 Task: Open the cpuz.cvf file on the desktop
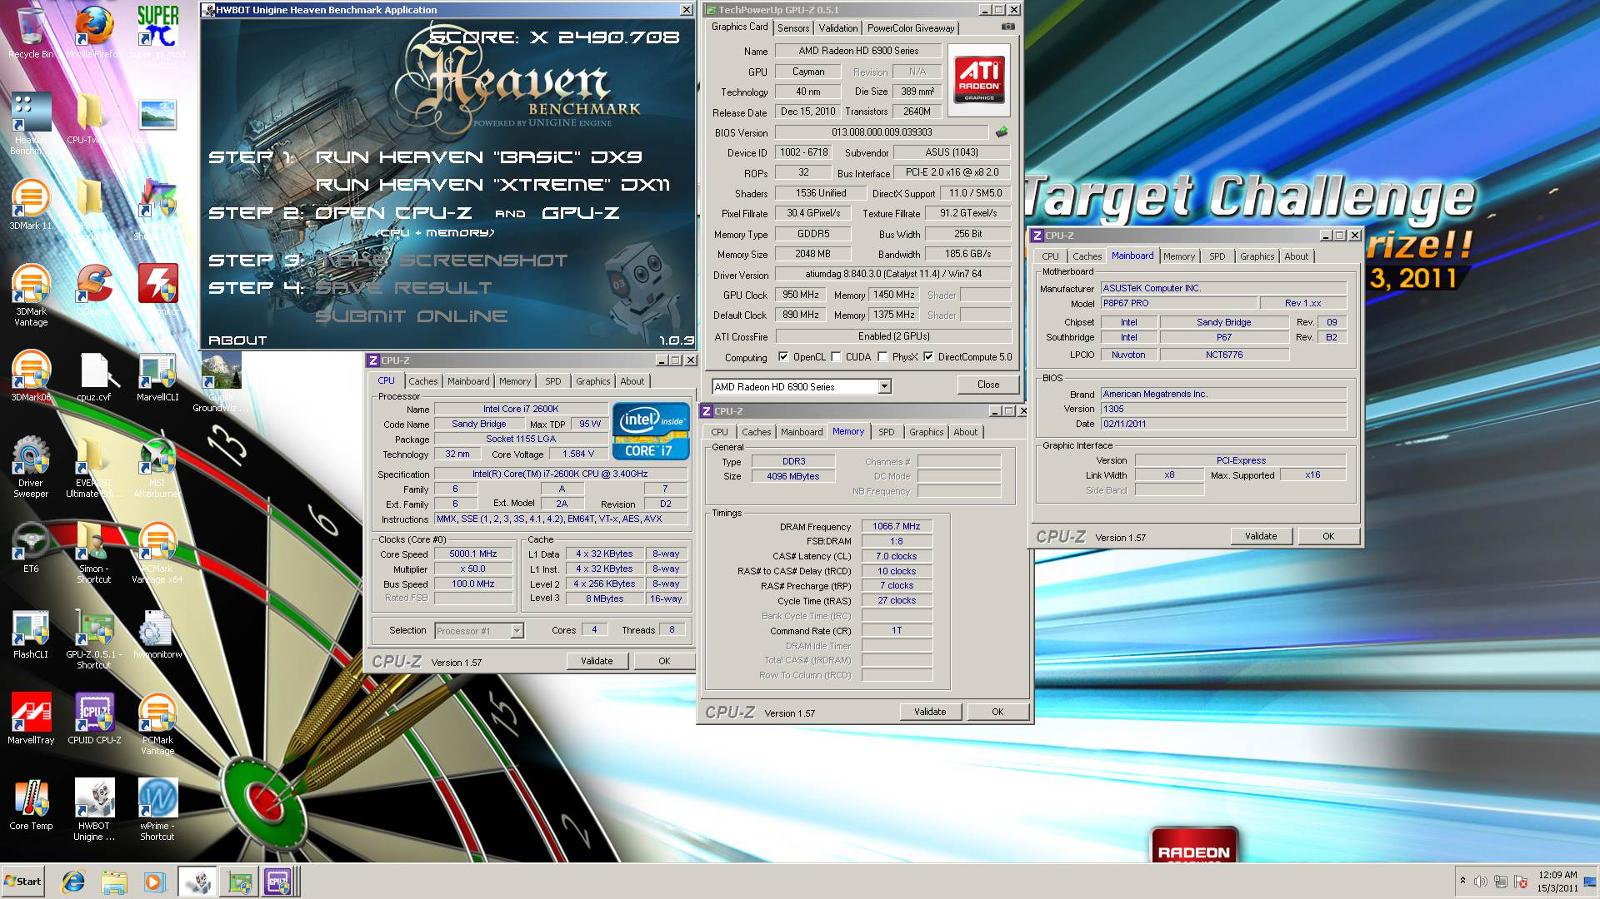click(94, 377)
